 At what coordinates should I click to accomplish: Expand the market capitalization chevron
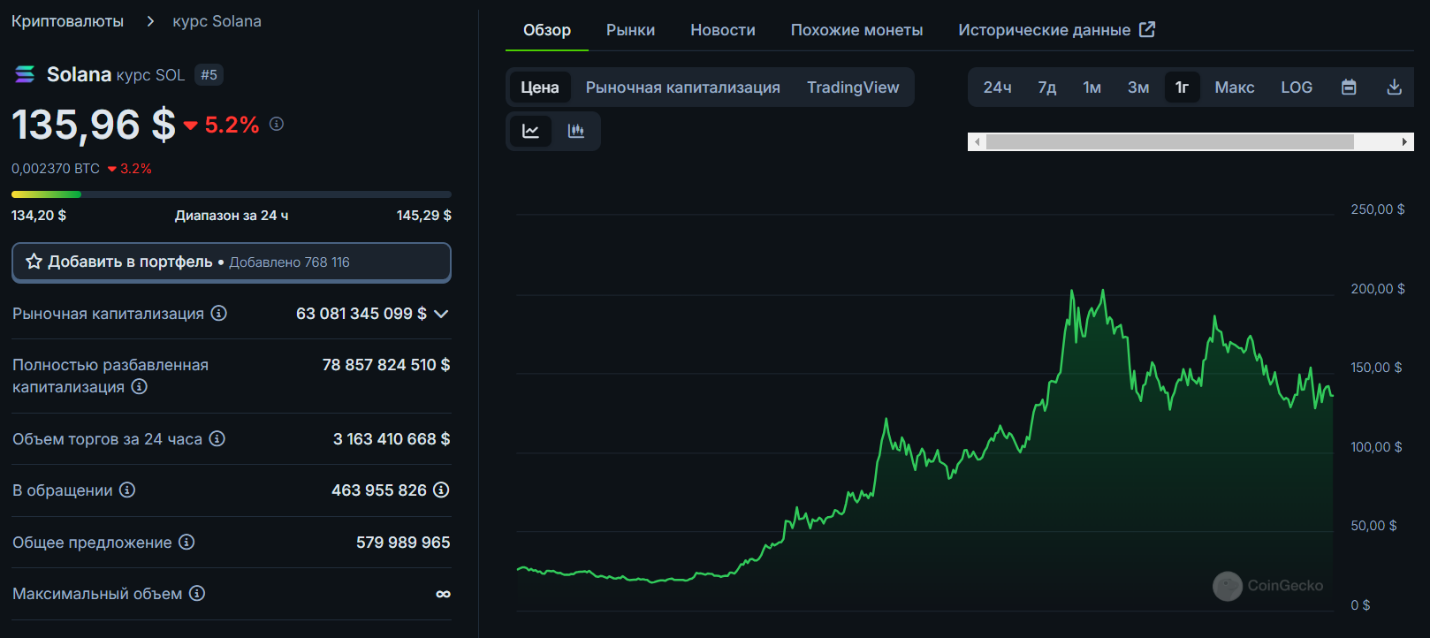(x=441, y=314)
